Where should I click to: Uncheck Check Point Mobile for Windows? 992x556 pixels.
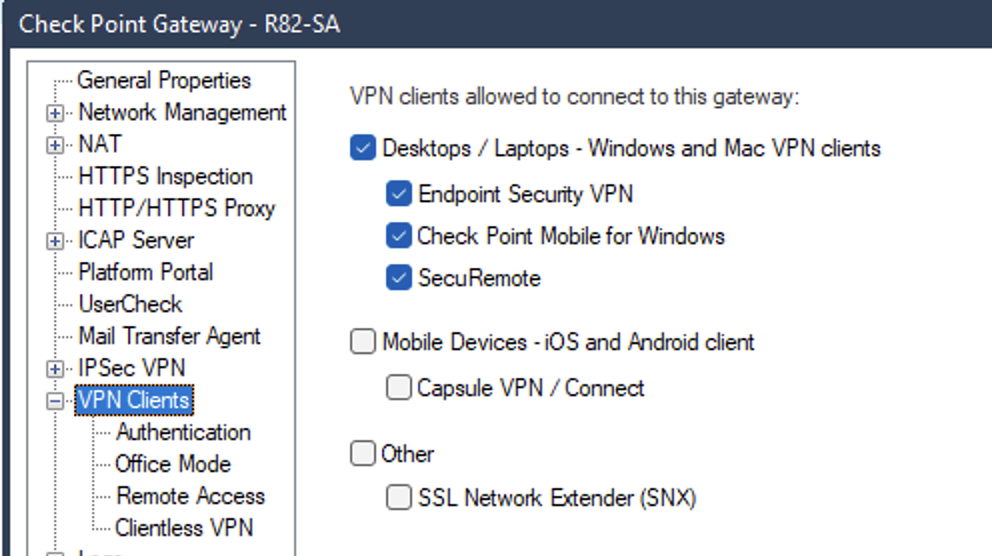pos(399,235)
